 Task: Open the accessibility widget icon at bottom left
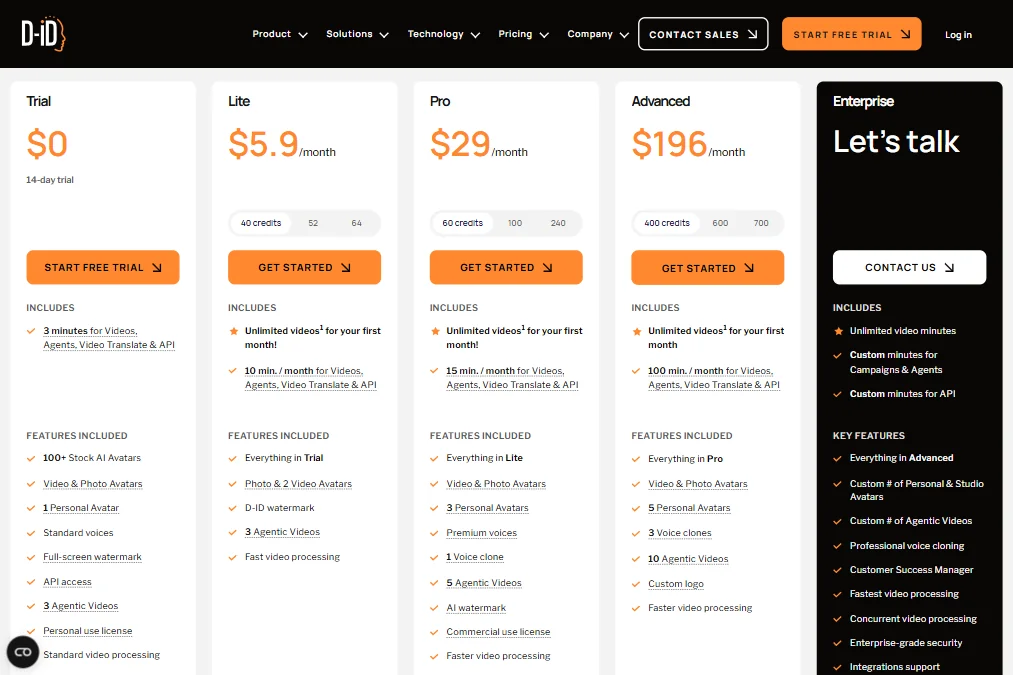23,652
